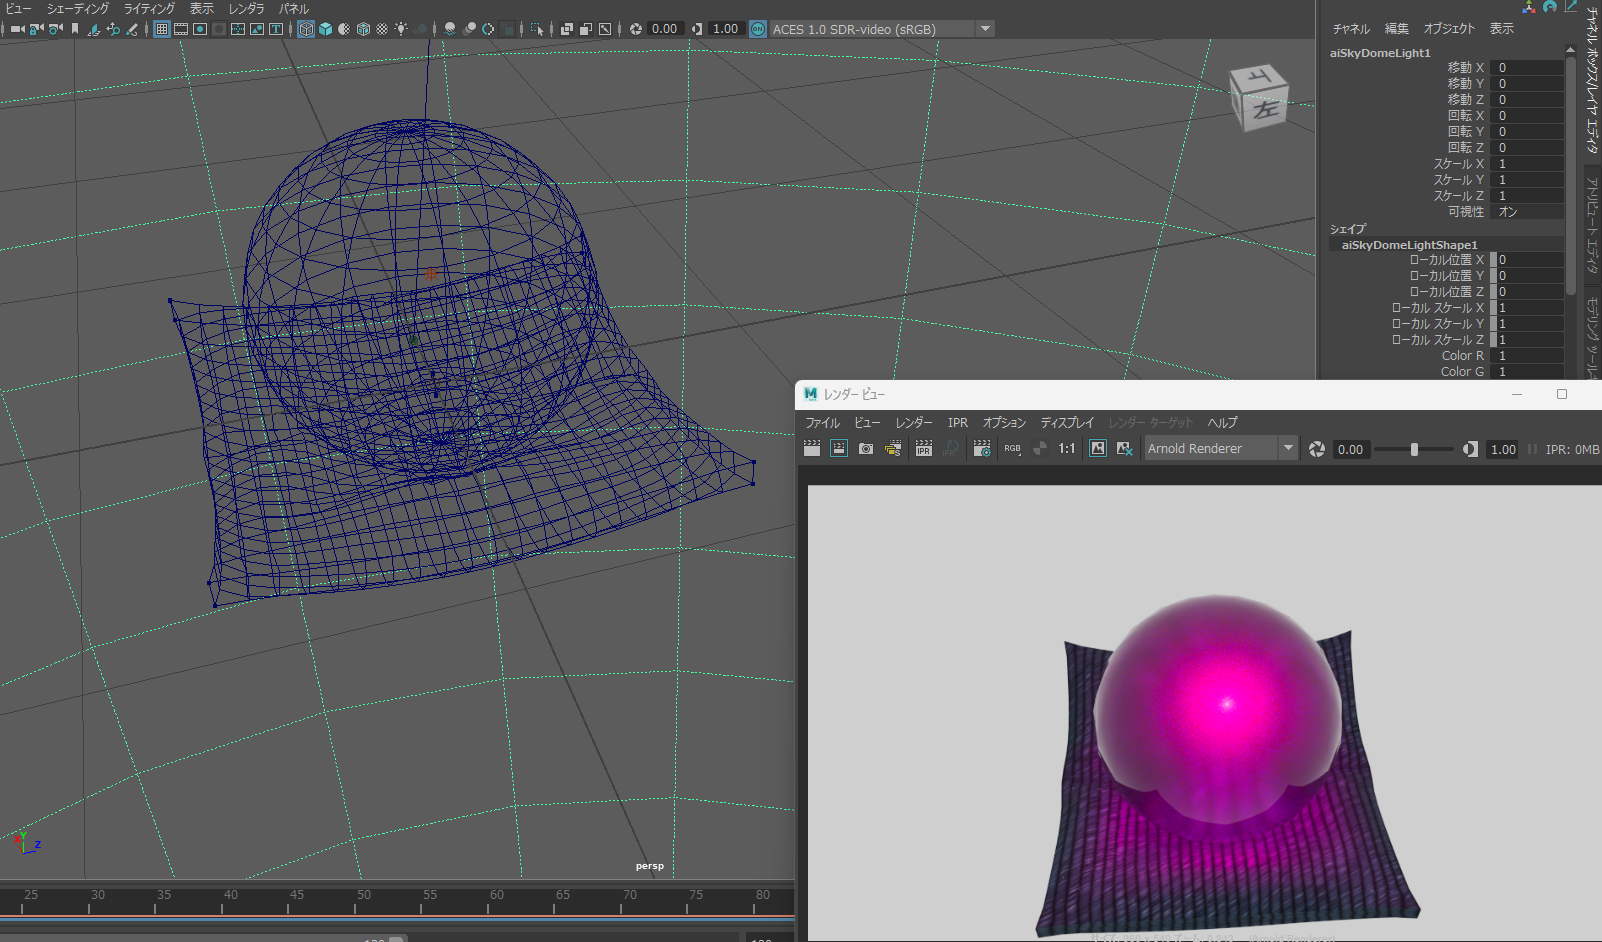This screenshot has width=1602, height=942.
Task: Open the チャネル menu in Channel Box
Action: point(1350,29)
